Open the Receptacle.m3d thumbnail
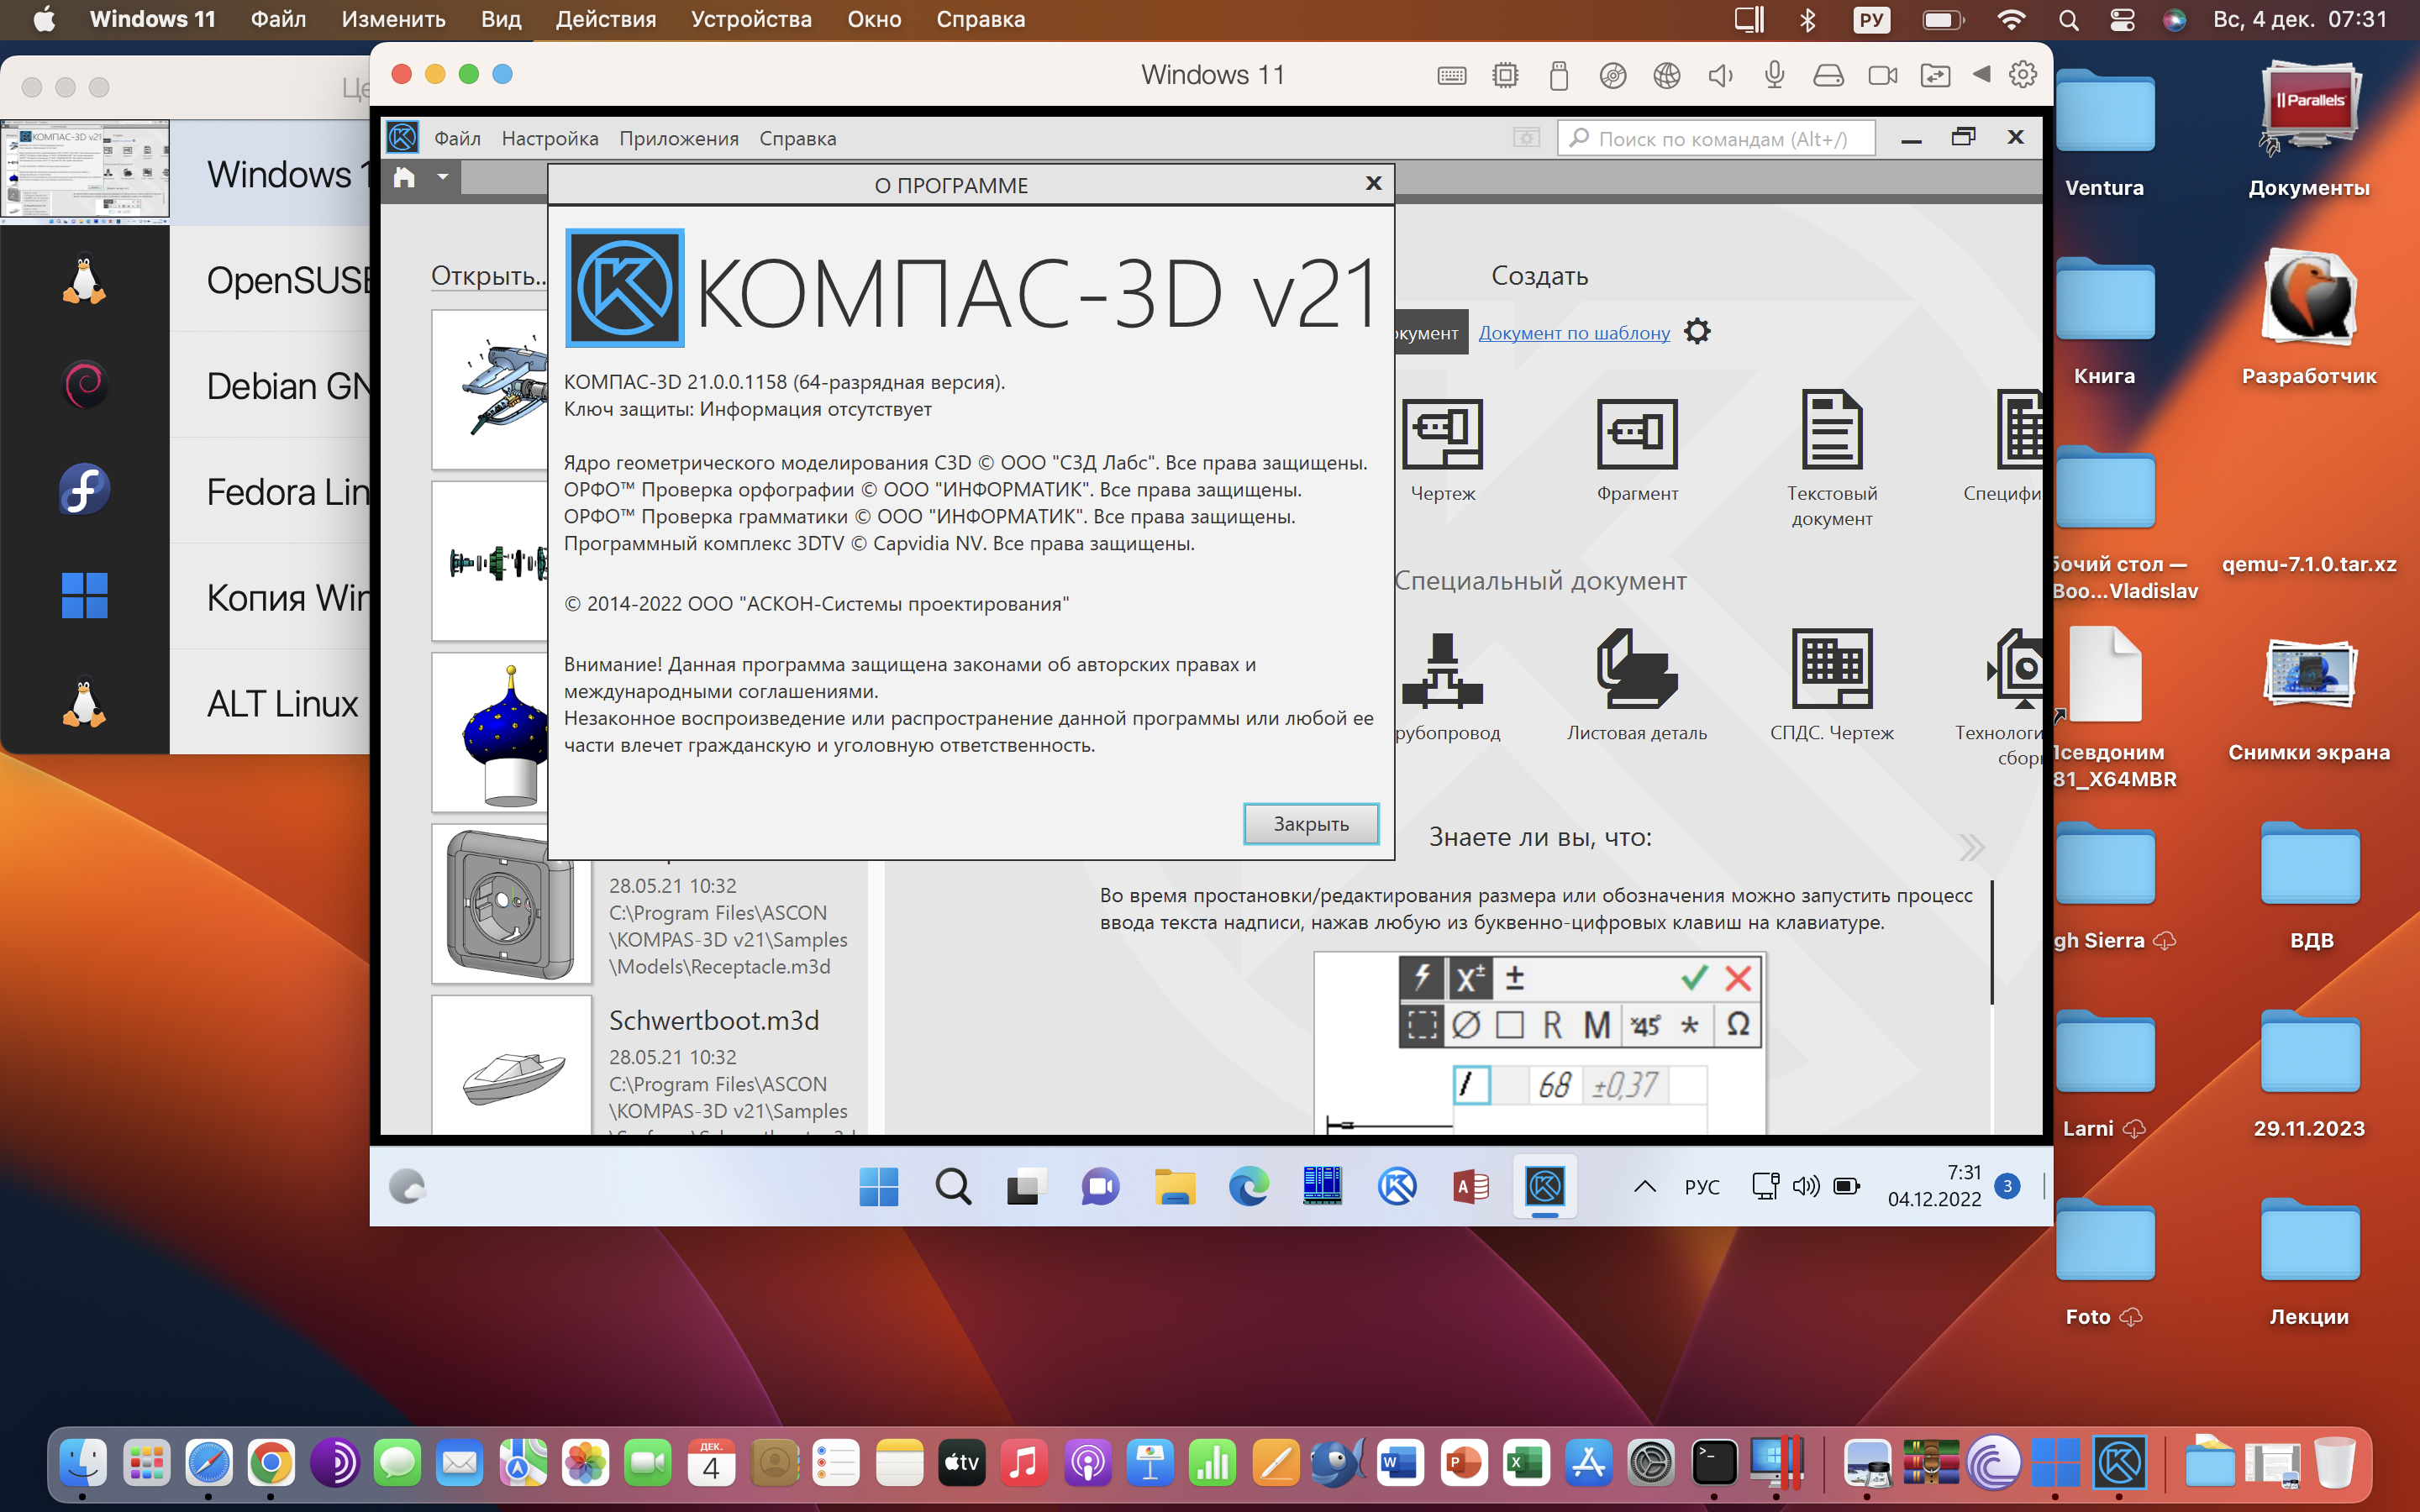The image size is (2420, 1512). click(x=510, y=903)
